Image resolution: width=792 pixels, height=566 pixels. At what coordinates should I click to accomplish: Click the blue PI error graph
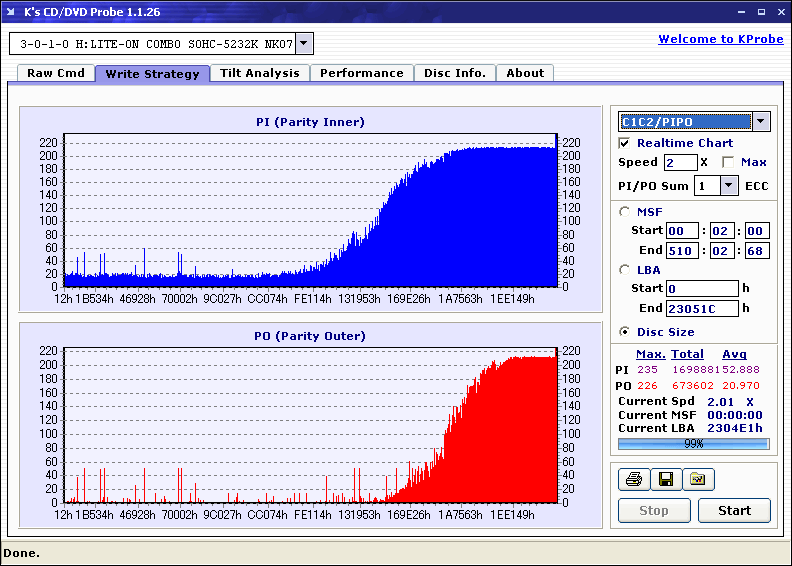[x=311, y=211]
